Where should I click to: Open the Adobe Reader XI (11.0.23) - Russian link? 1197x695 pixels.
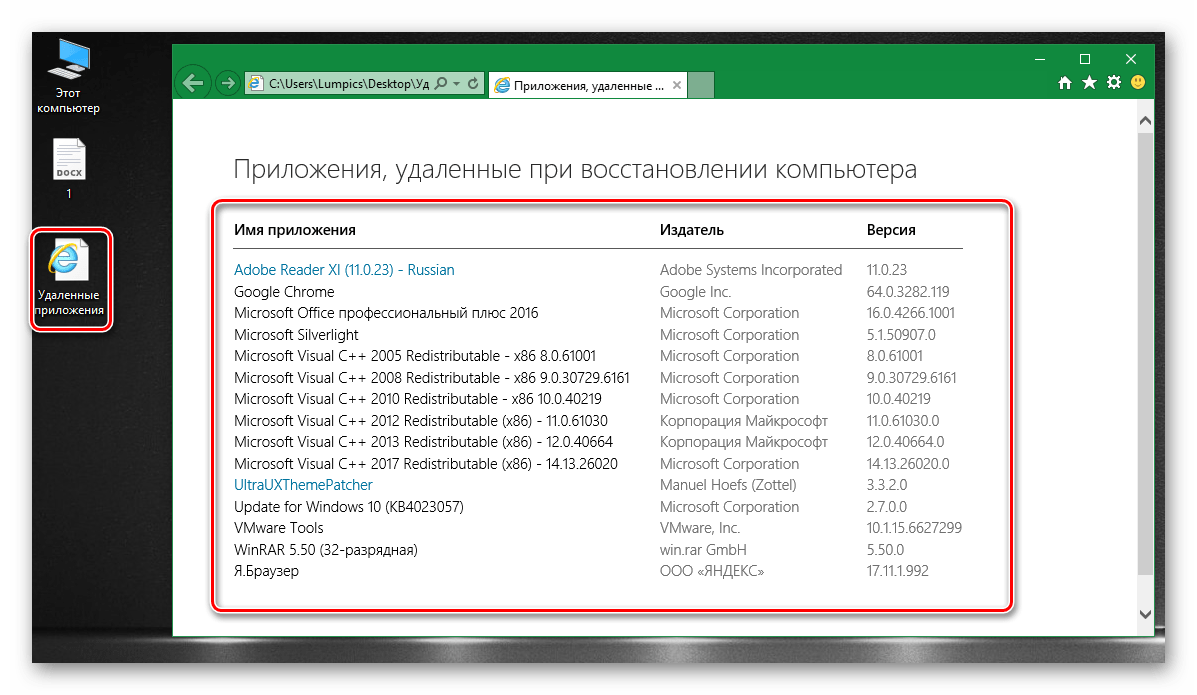344,270
